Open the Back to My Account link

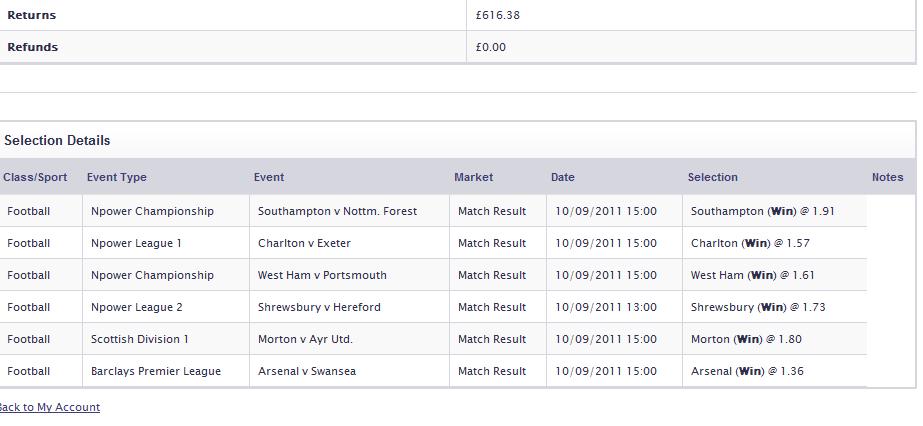coord(49,407)
